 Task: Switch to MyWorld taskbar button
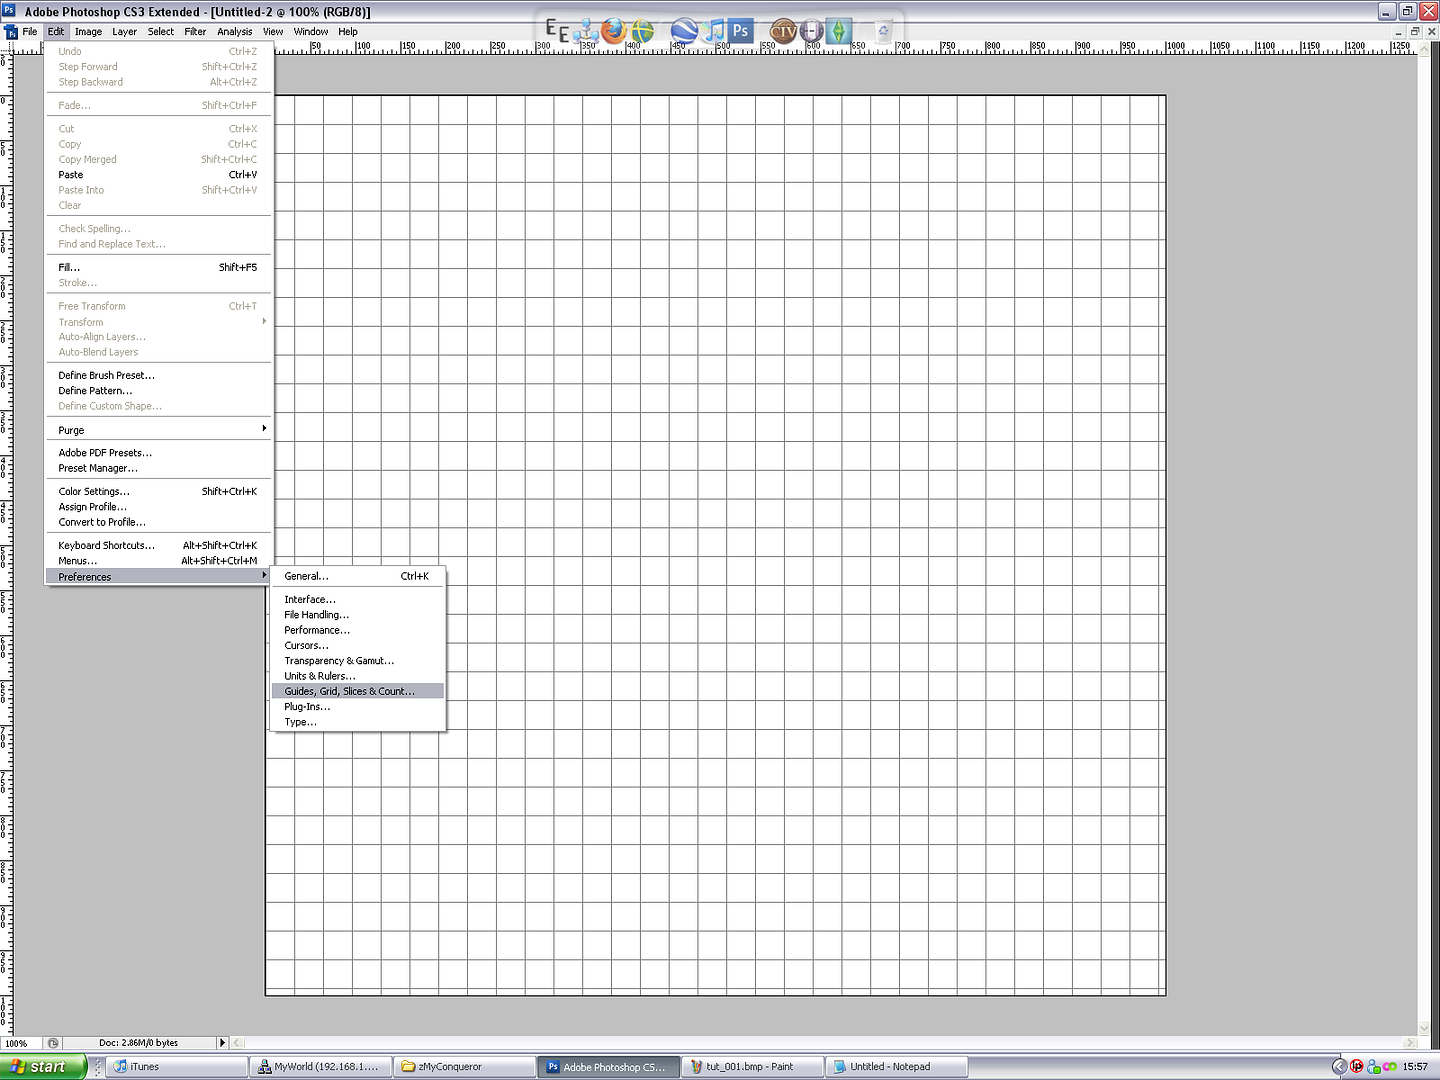point(321,1066)
